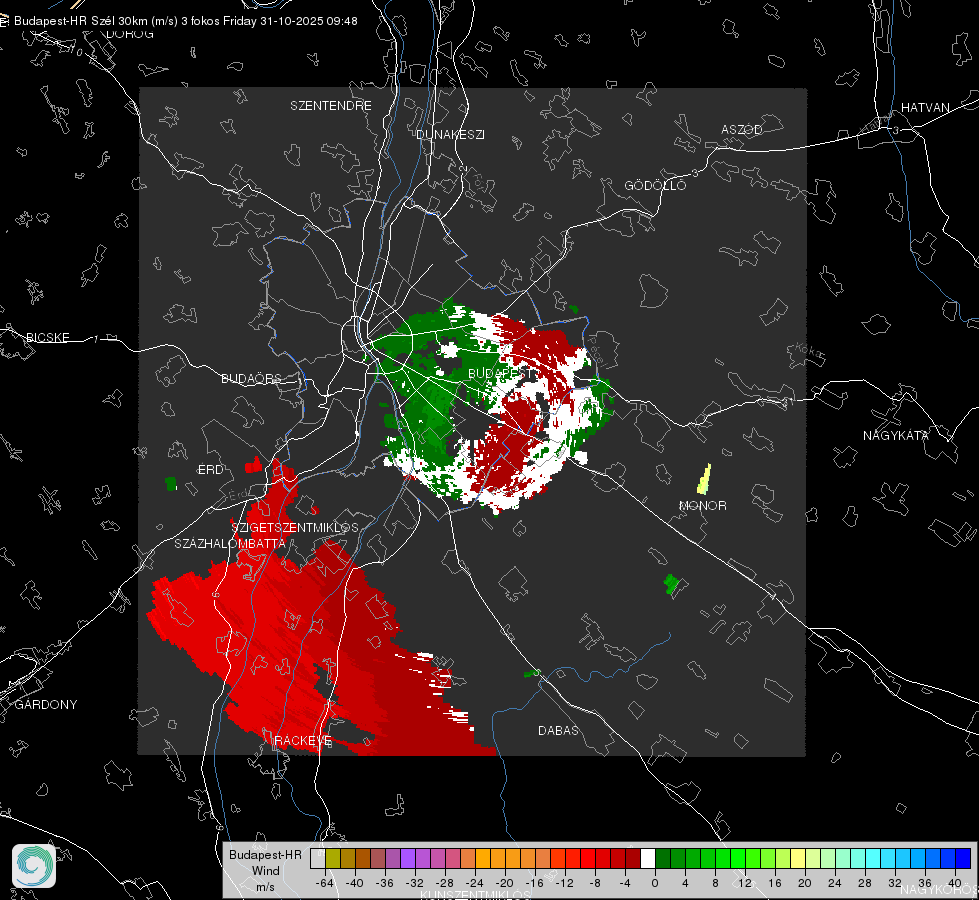Click the SZIGETSZENTMIKLOS city label
Screen dimensions: 979x900
pyautogui.click(x=295, y=527)
